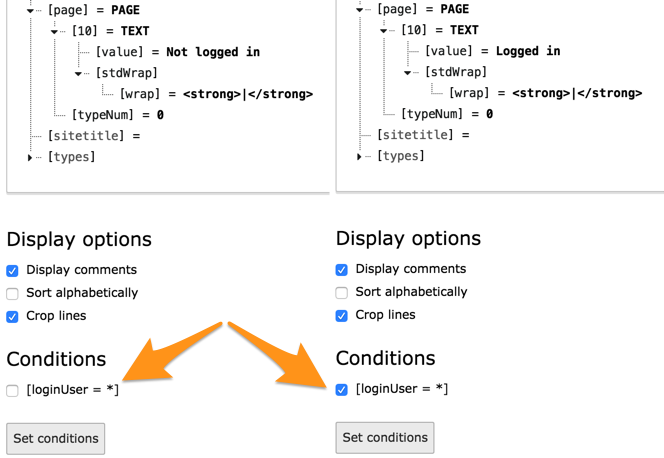Enable Sort alphabetically in right panel
Viewport: 664px width, 458px height.
click(x=342, y=293)
